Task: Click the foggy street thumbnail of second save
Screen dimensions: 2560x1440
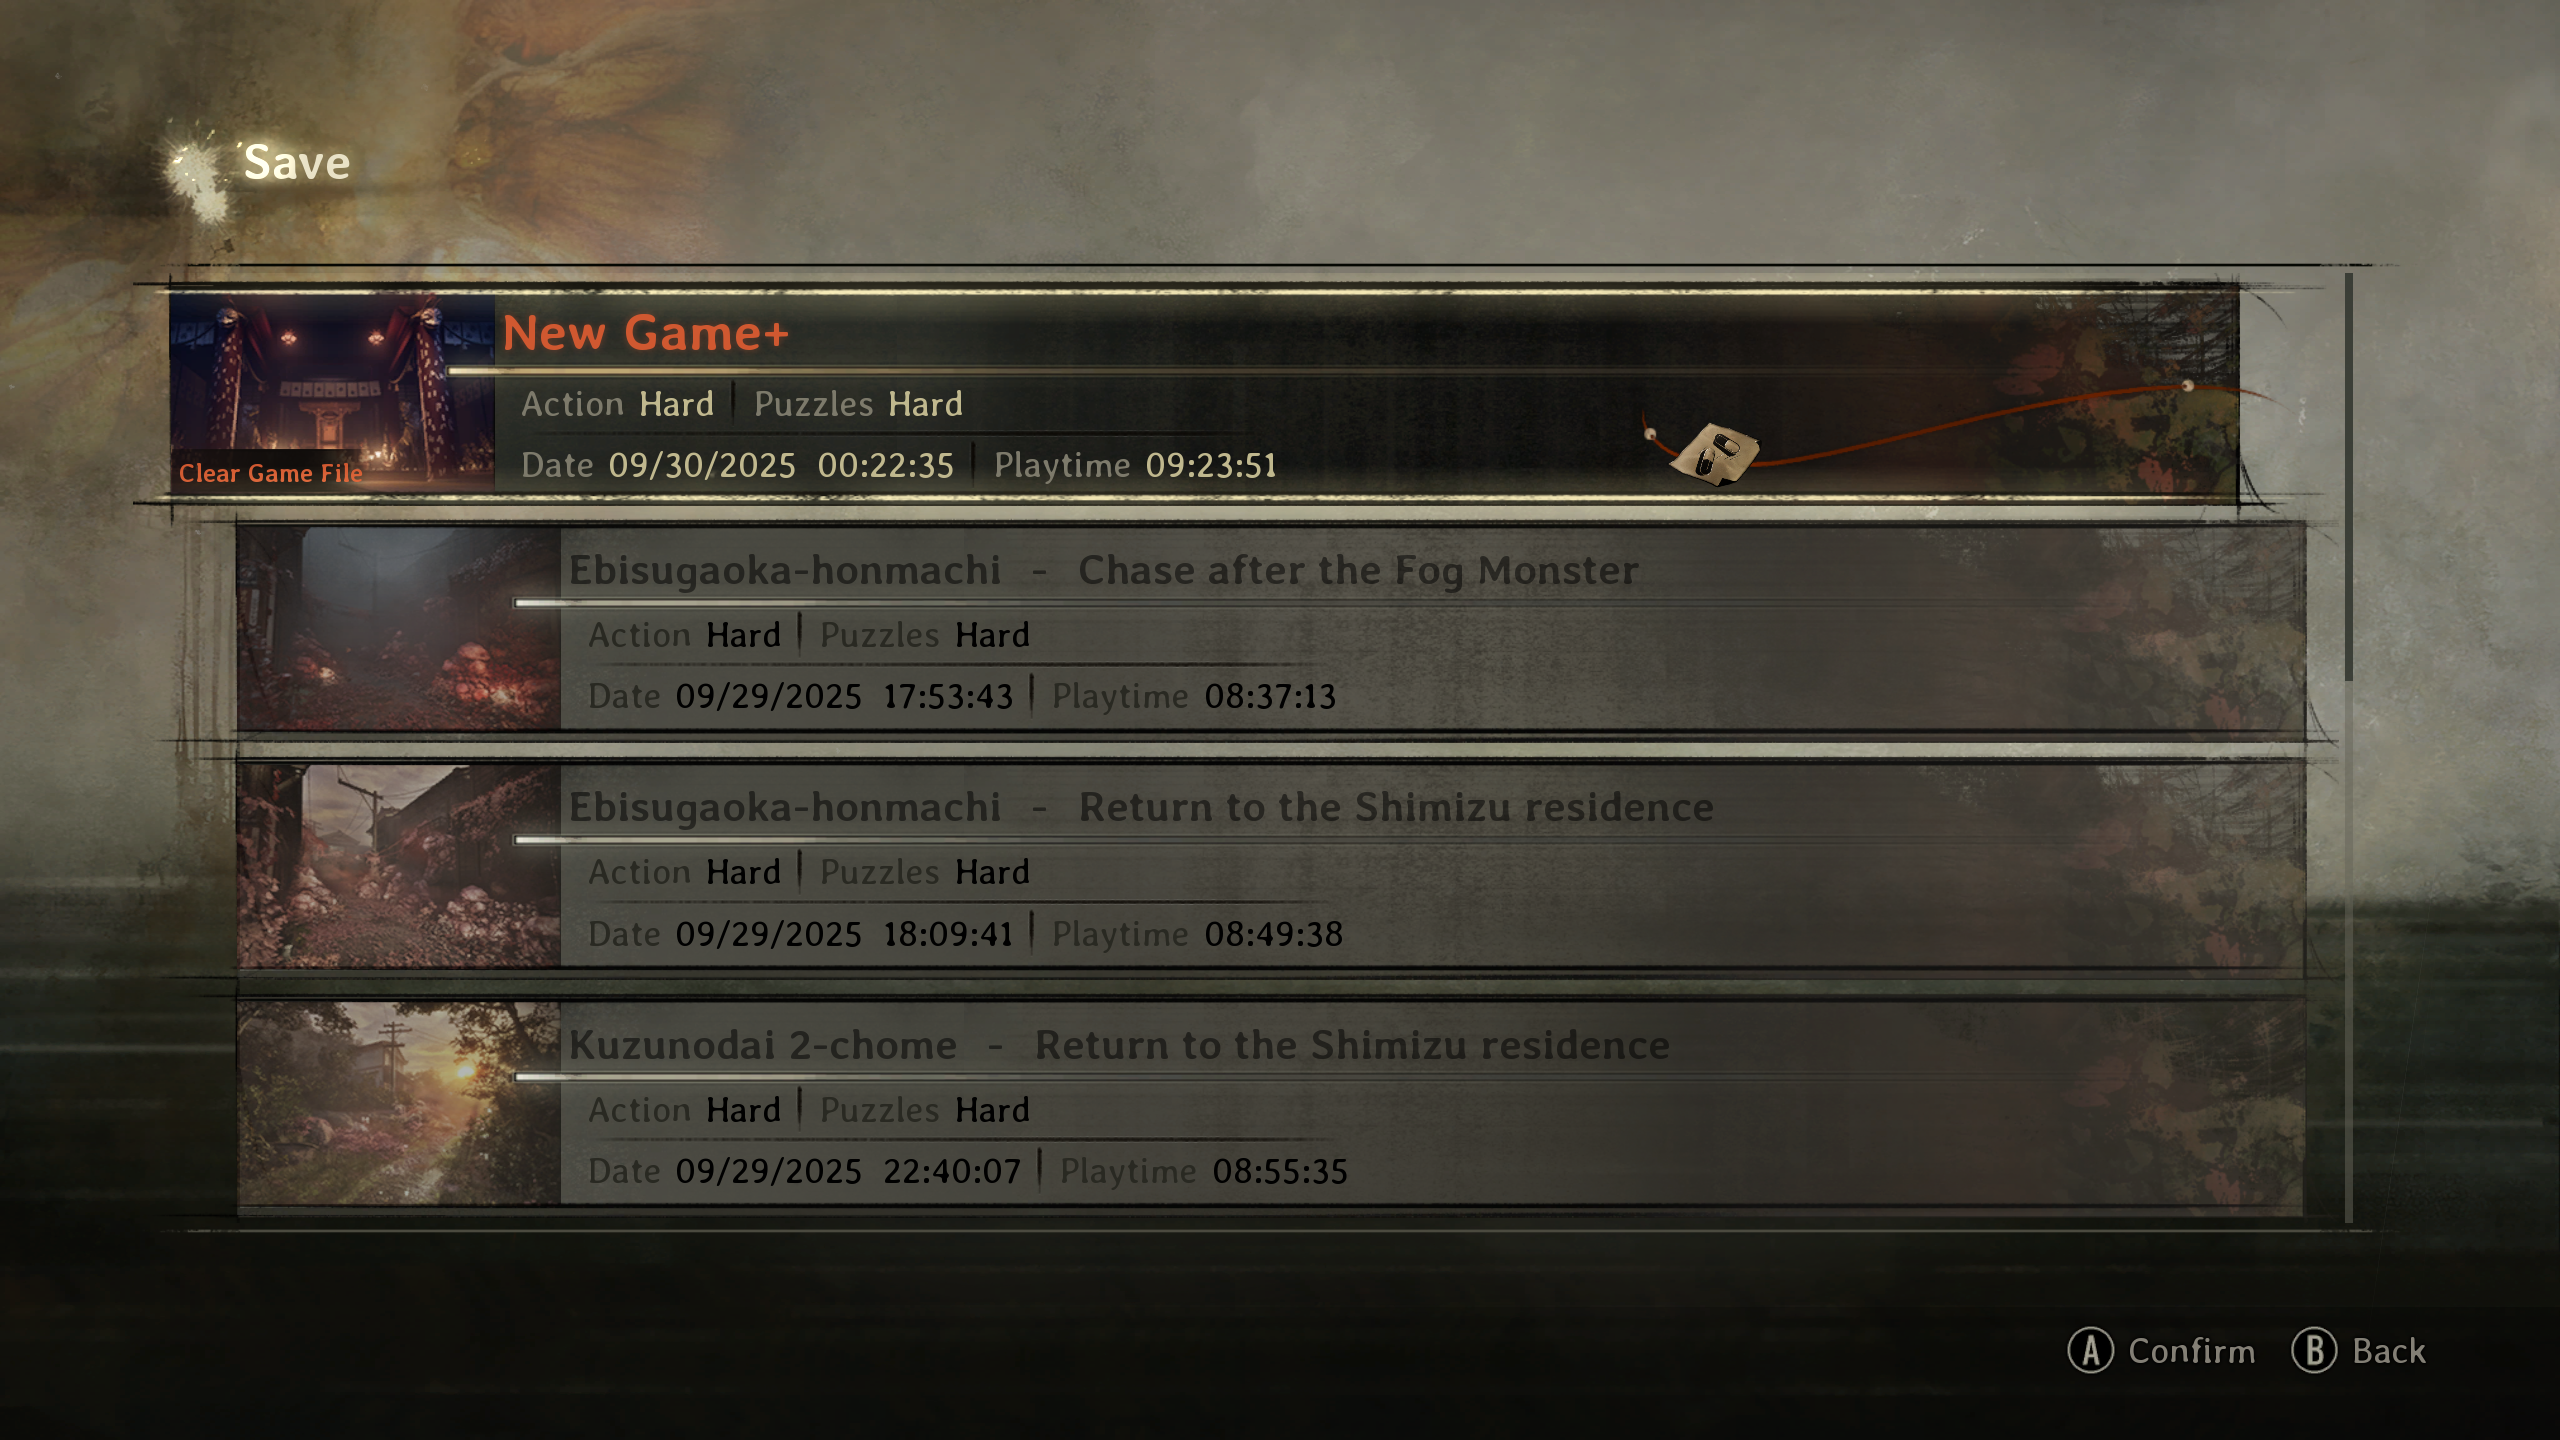Action: pyautogui.click(x=399, y=629)
